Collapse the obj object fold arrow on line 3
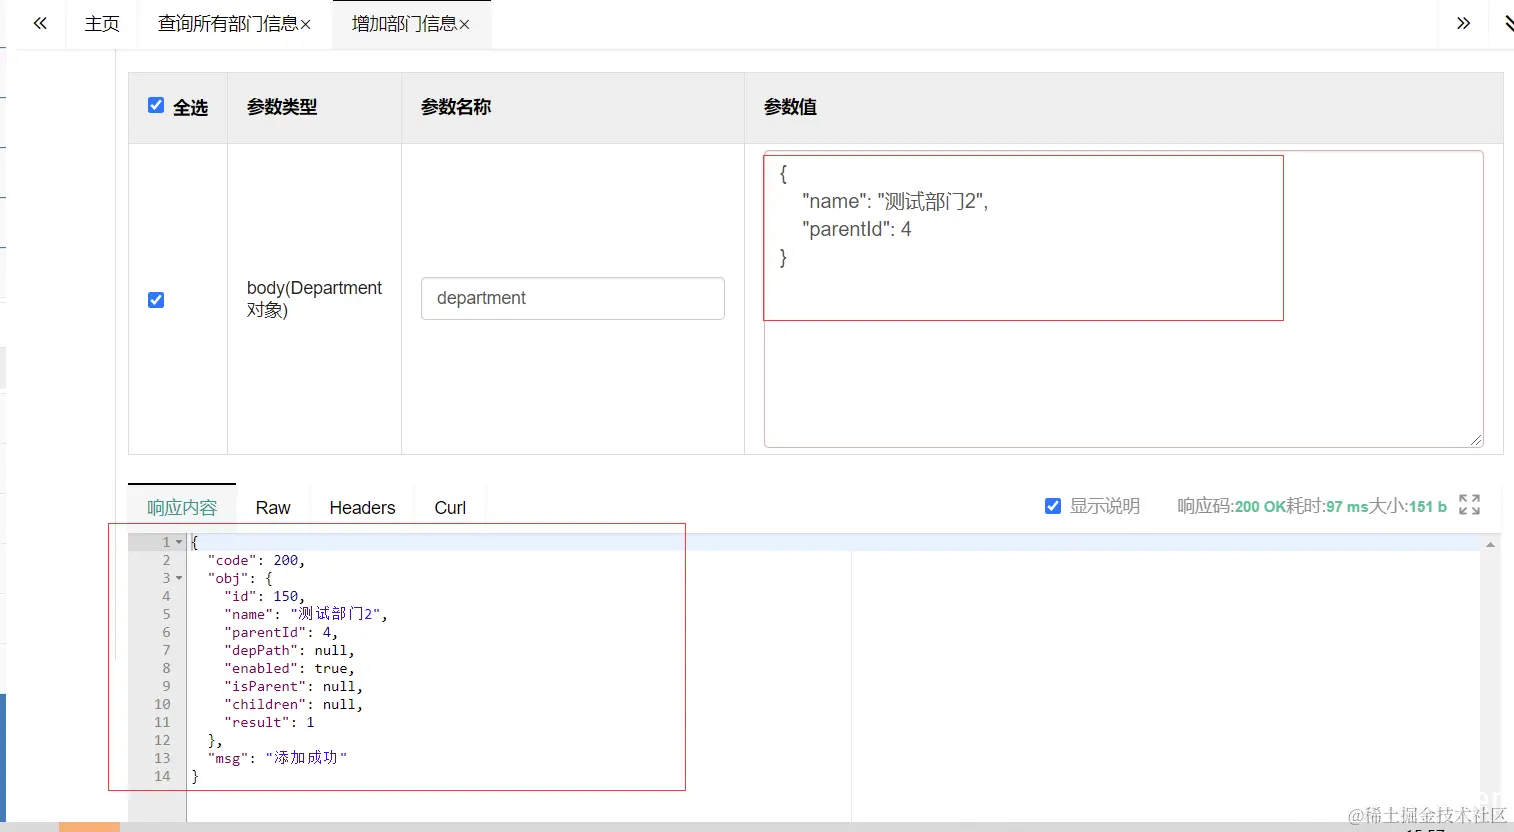 coord(177,577)
